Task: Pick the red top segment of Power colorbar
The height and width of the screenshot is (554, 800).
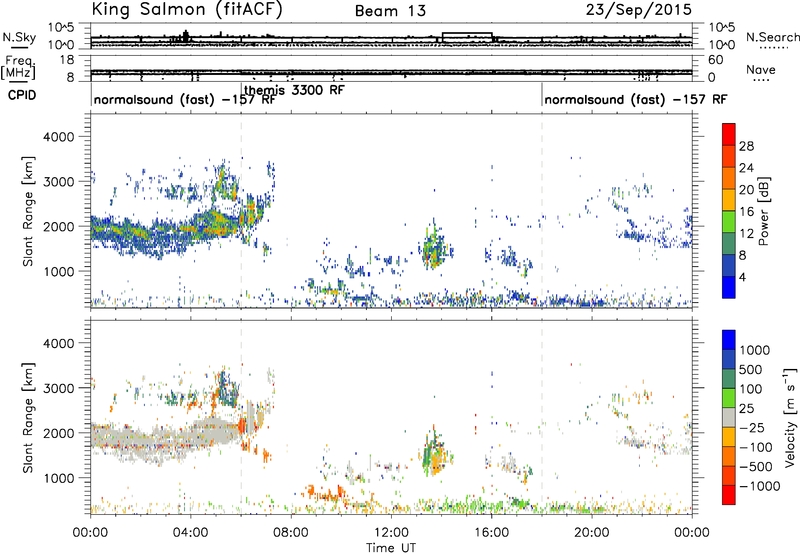Action: [729, 135]
